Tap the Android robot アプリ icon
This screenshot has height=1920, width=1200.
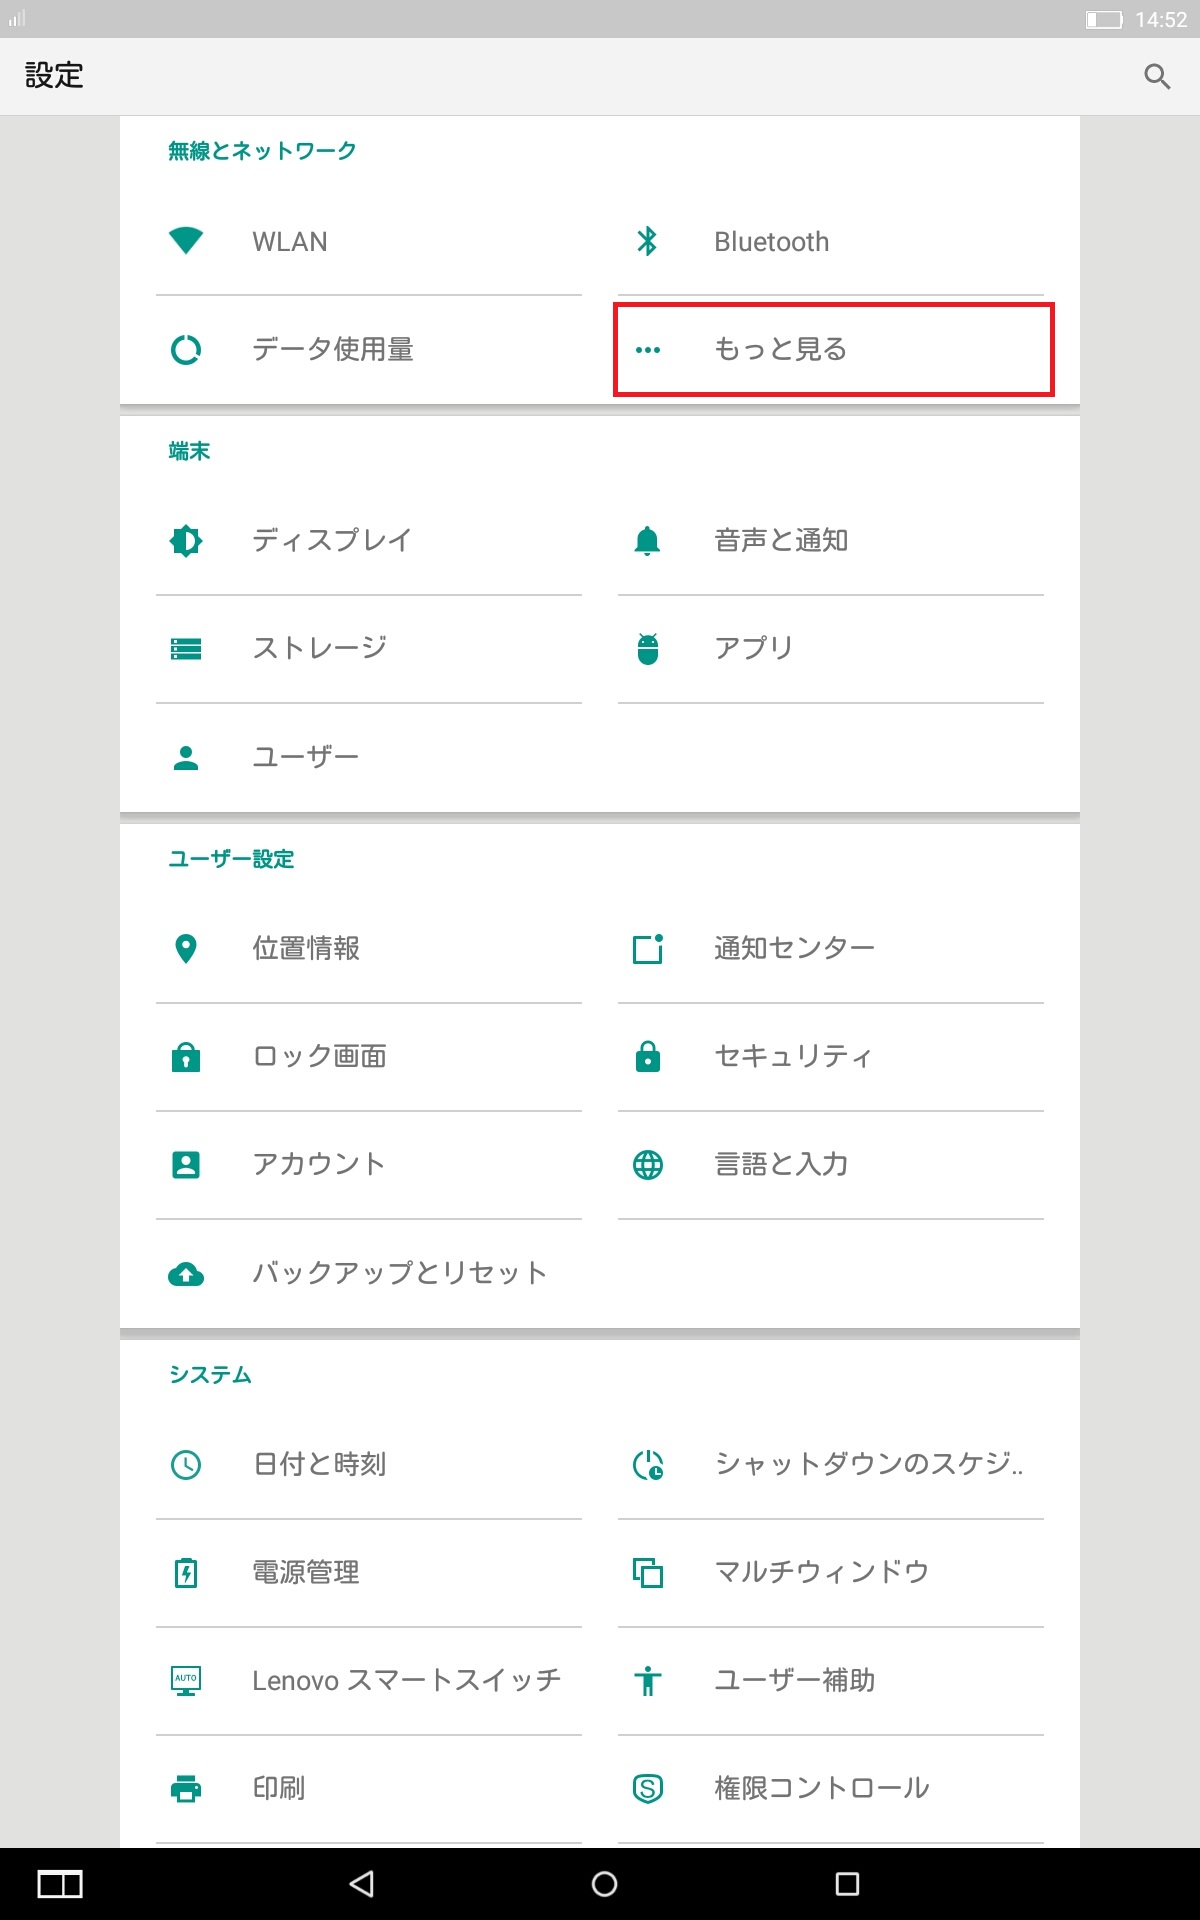(647, 649)
